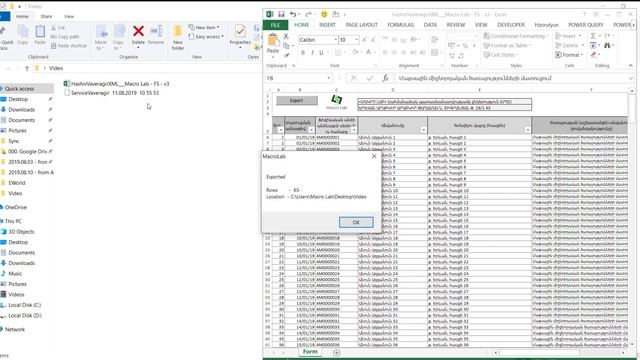Image resolution: width=640 pixels, height=360 pixels.
Task: Open Music under This PC
Action: click(15, 273)
